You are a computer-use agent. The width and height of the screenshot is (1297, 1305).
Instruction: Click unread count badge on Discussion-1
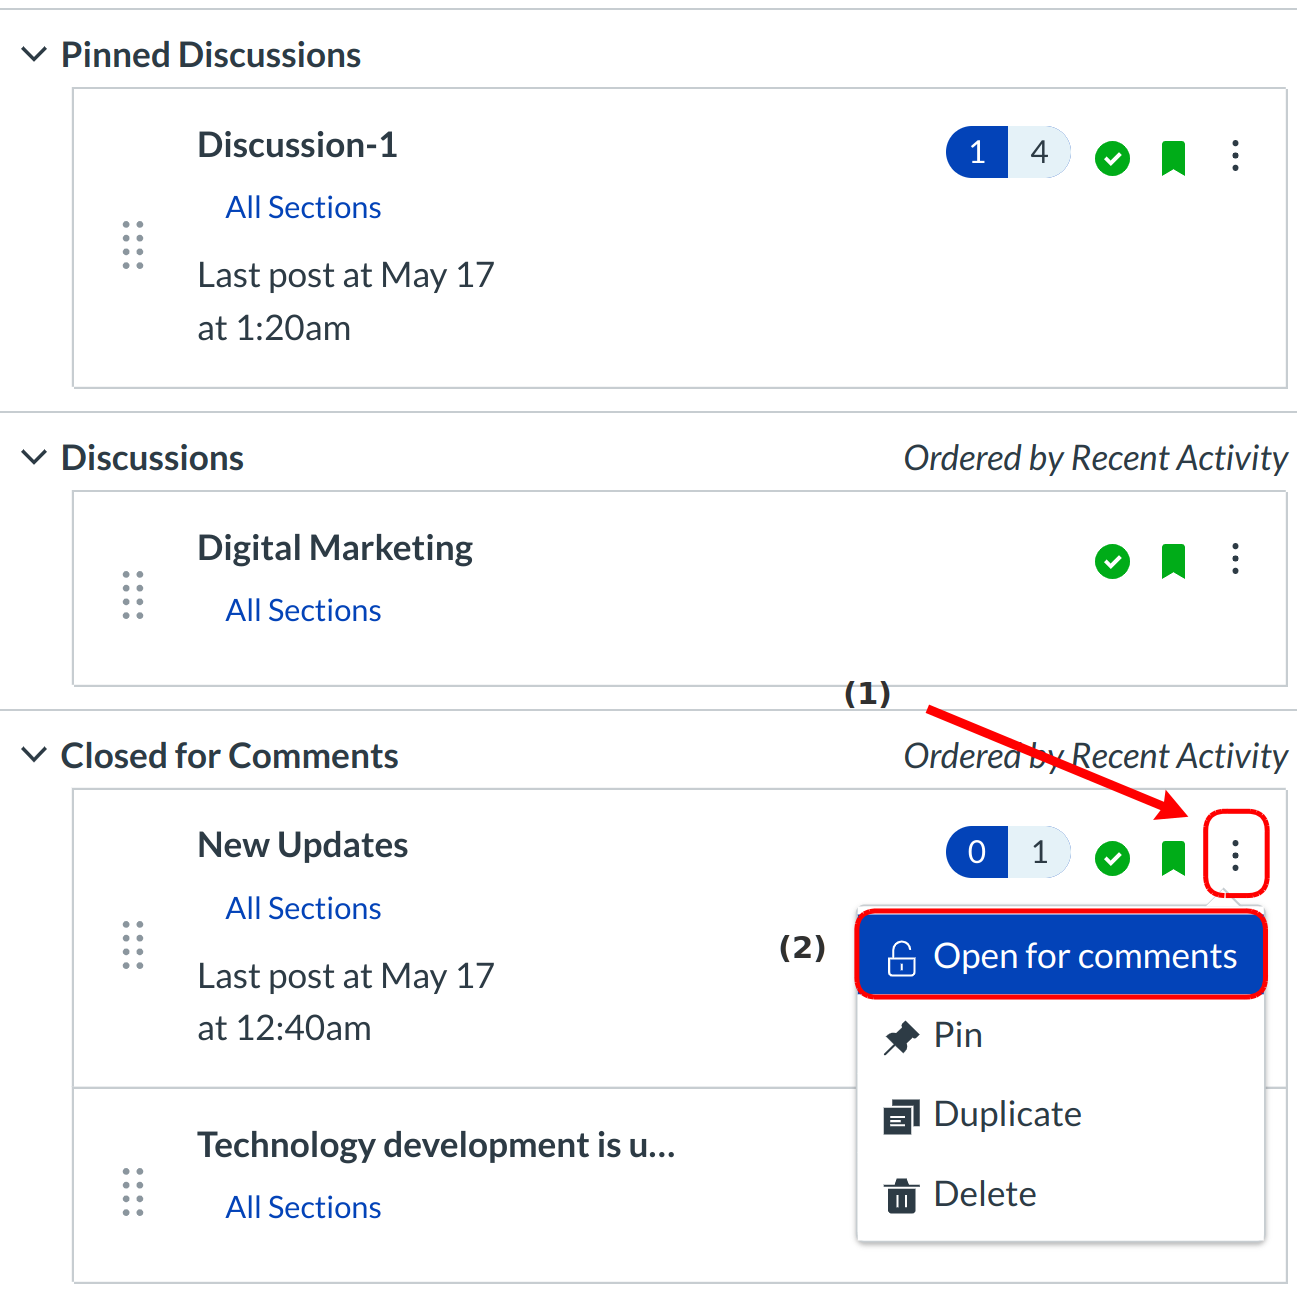(x=977, y=152)
